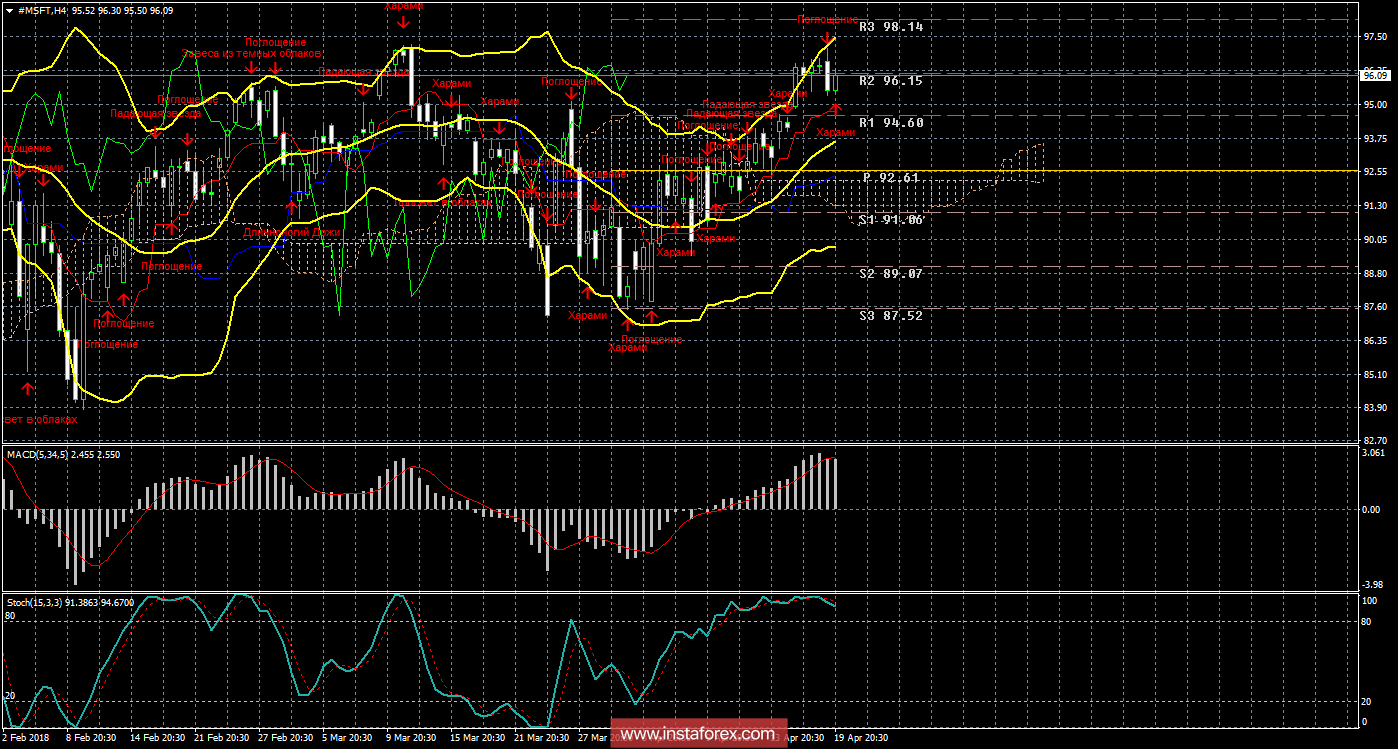Image resolution: width=1398 pixels, height=749 pixels.
Task: Click the 'Длинноногий Дожи' candlestick pattern label
Action: click(x=292, y=232)
